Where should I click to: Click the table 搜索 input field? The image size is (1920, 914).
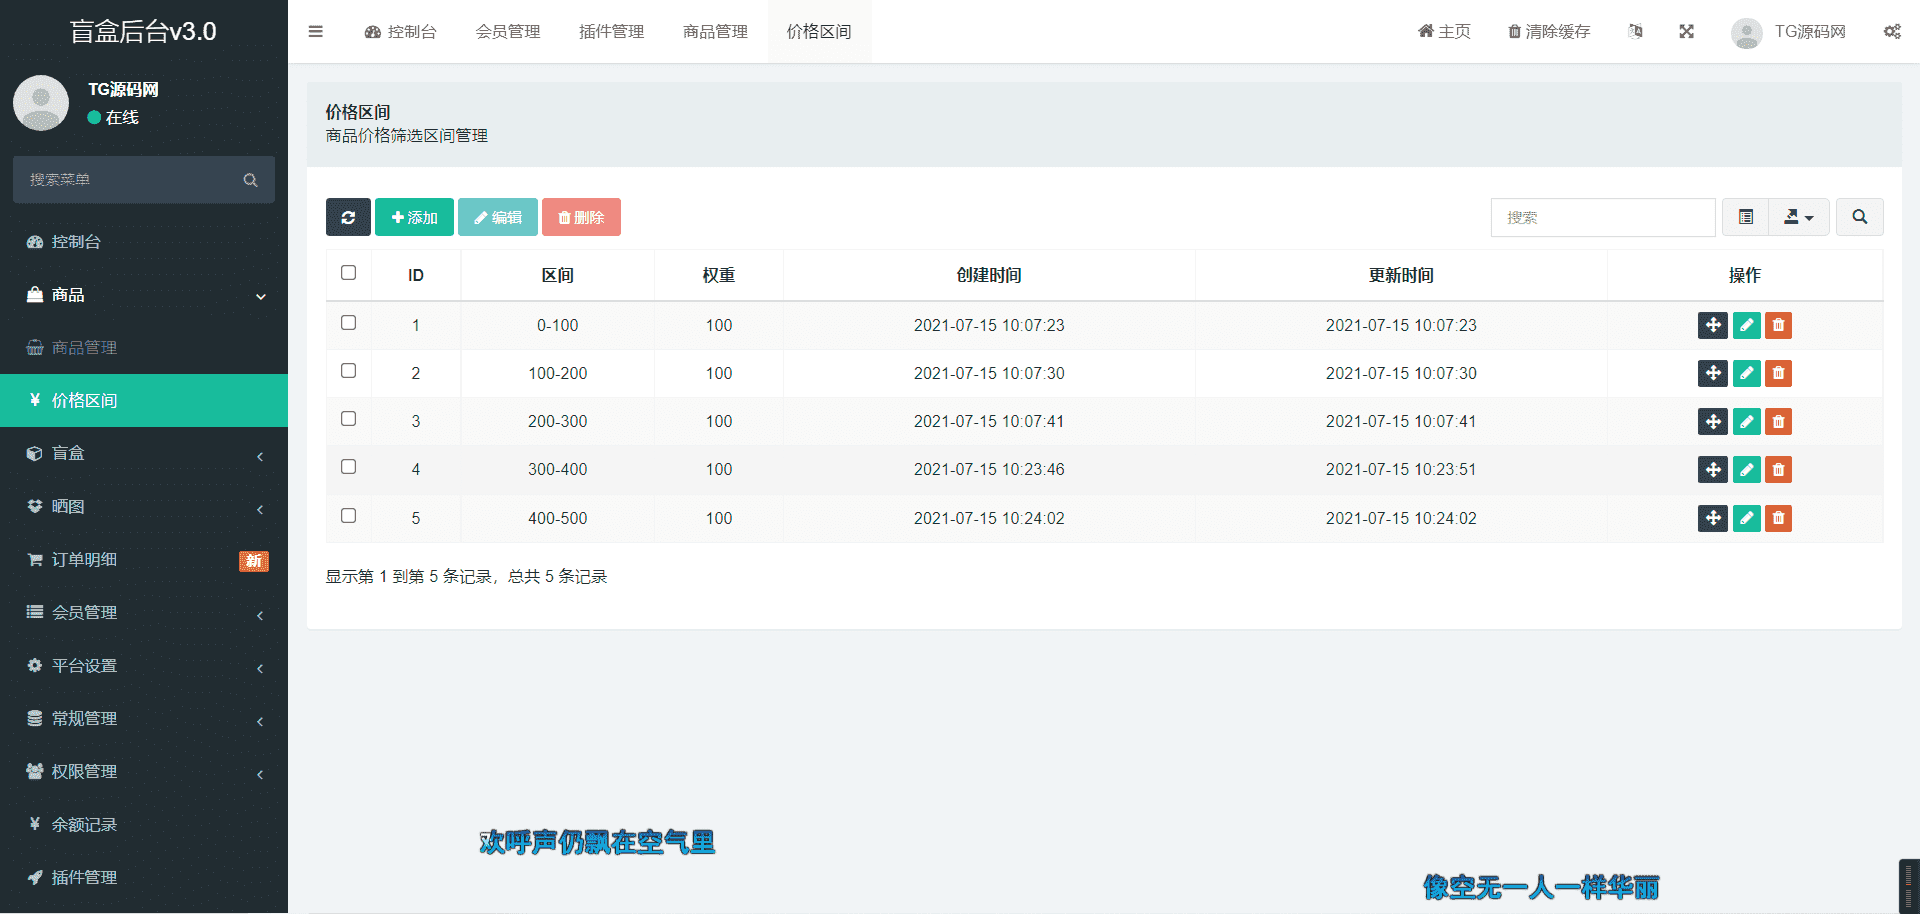(x=1602, y=217)
